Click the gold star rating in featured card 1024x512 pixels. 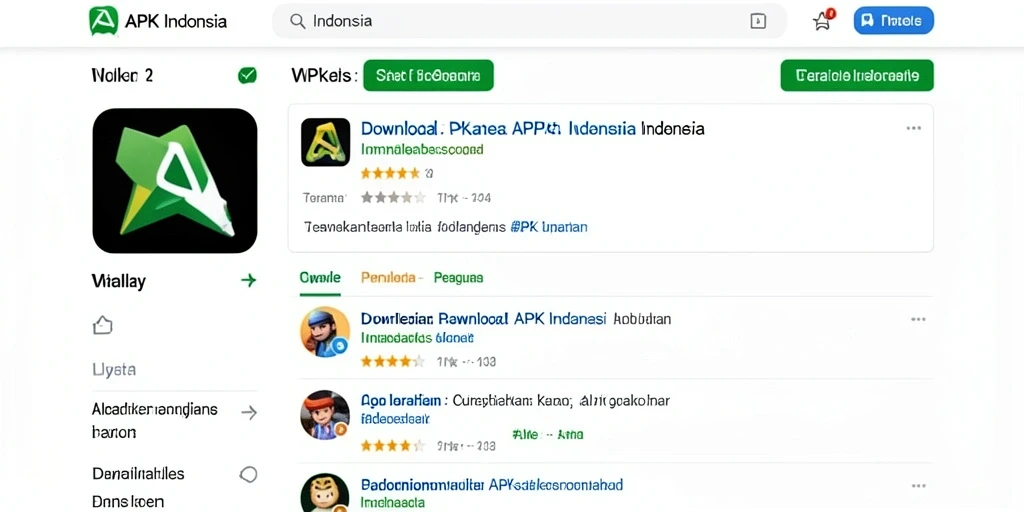(391, 173)
